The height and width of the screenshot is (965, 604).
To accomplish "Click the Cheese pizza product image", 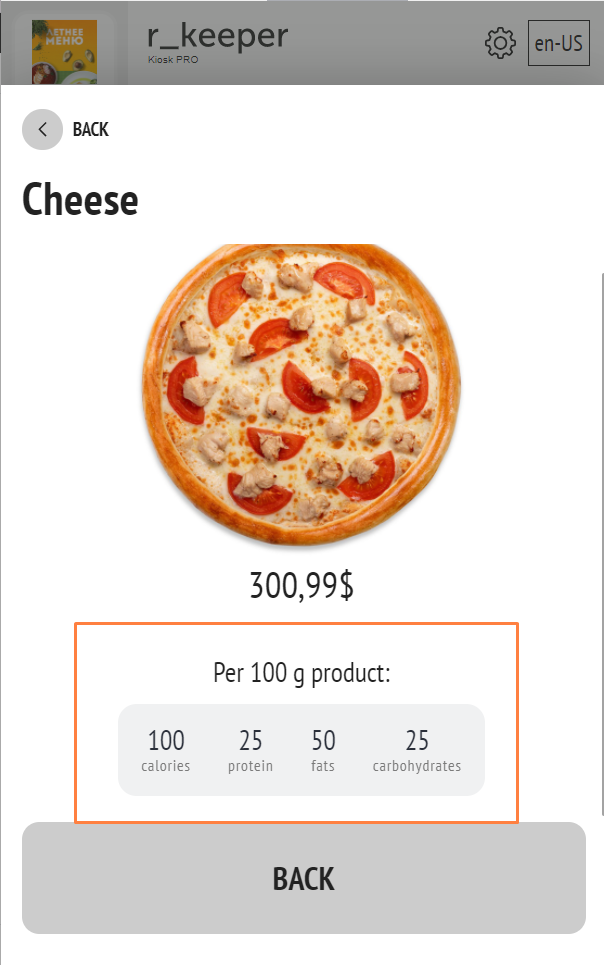I will click(302, 394).
